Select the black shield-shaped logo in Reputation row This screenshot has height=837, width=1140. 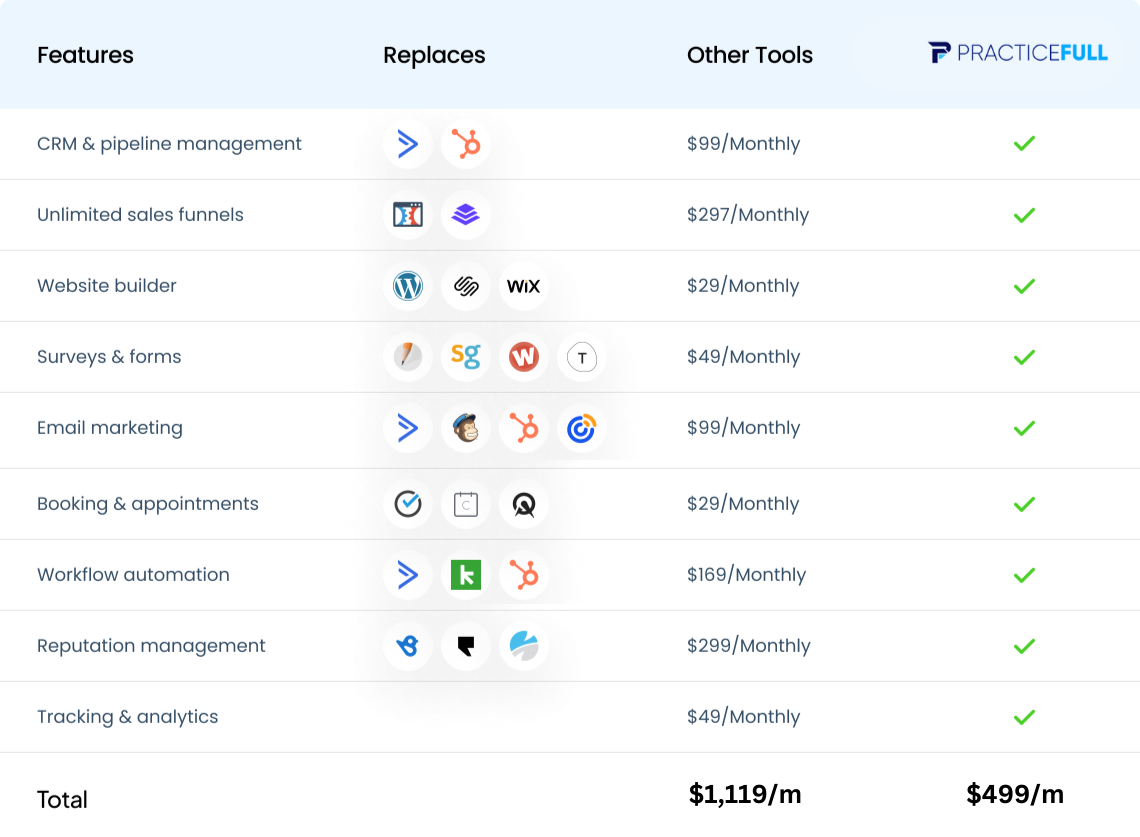[x=465, y=646]
